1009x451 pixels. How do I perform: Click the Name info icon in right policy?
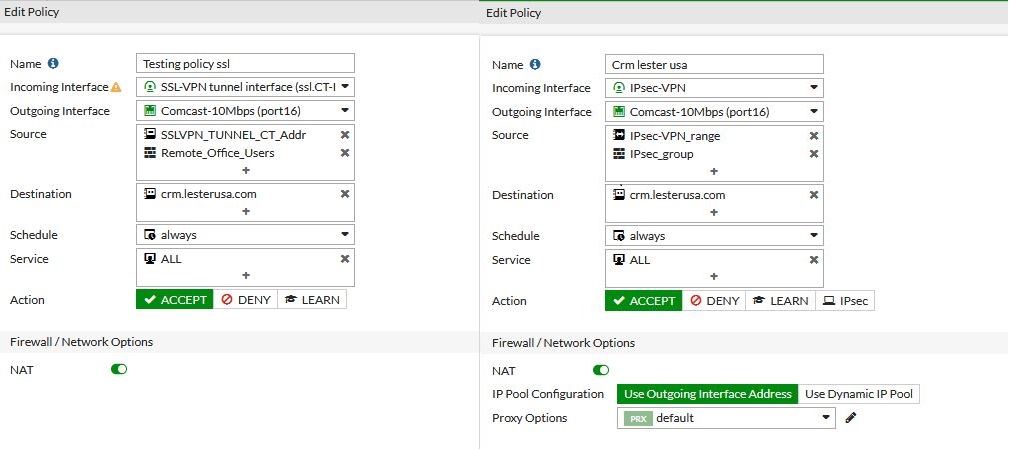point(535,65)
